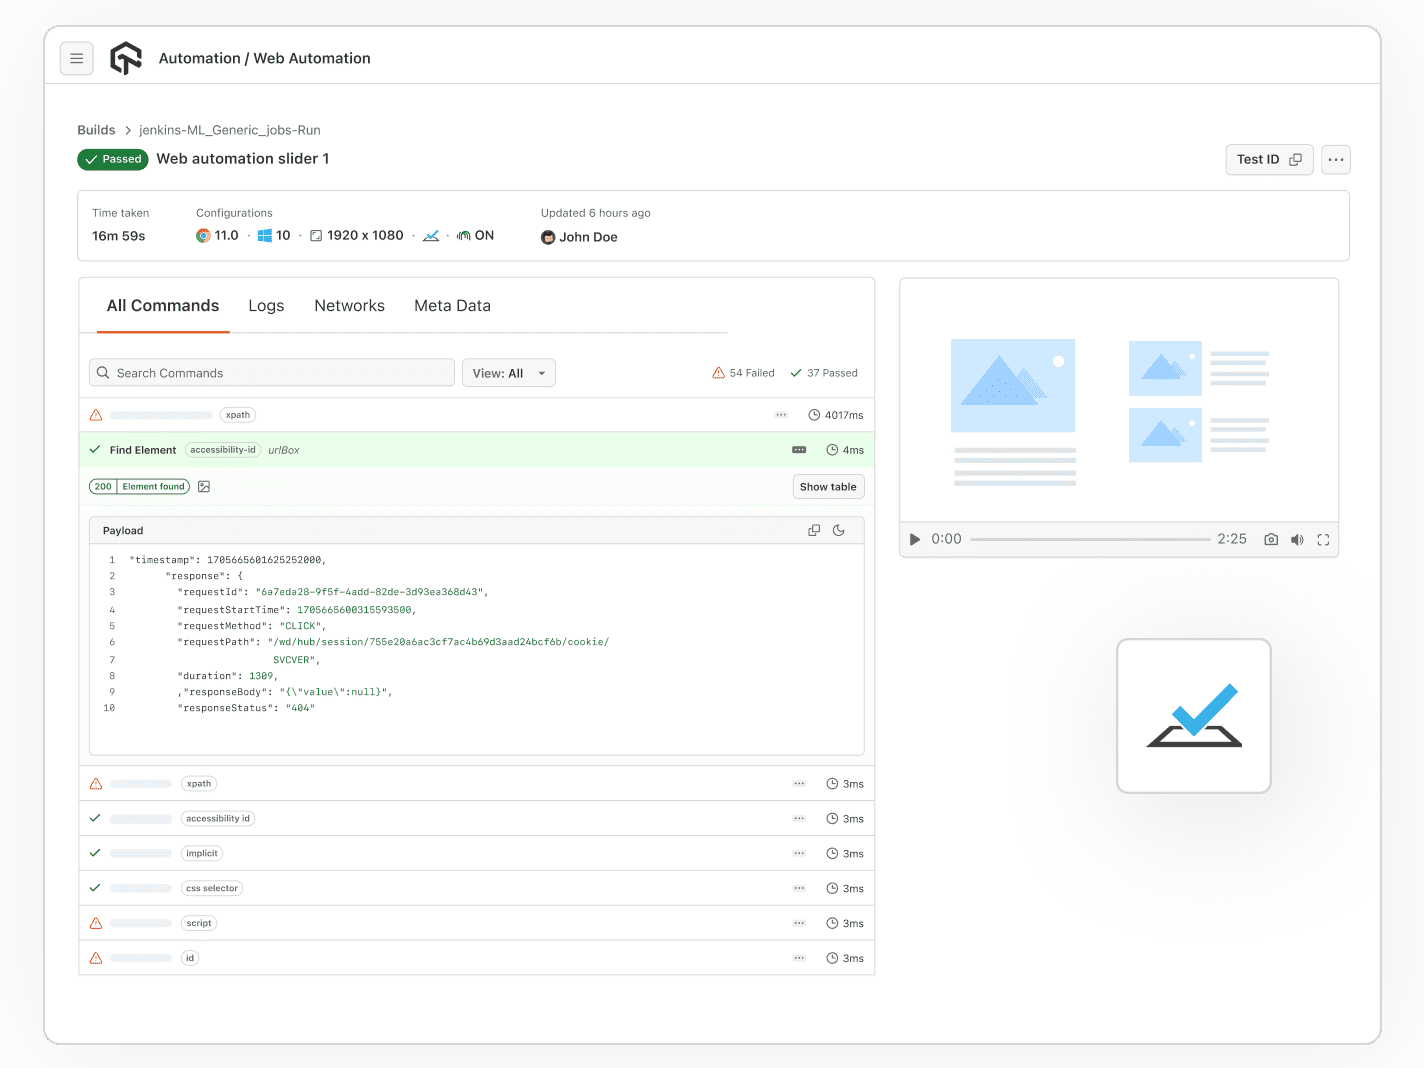
Task: Toggle the accessibility-id badge on Find Element
Action: click(x=222, y=450)
